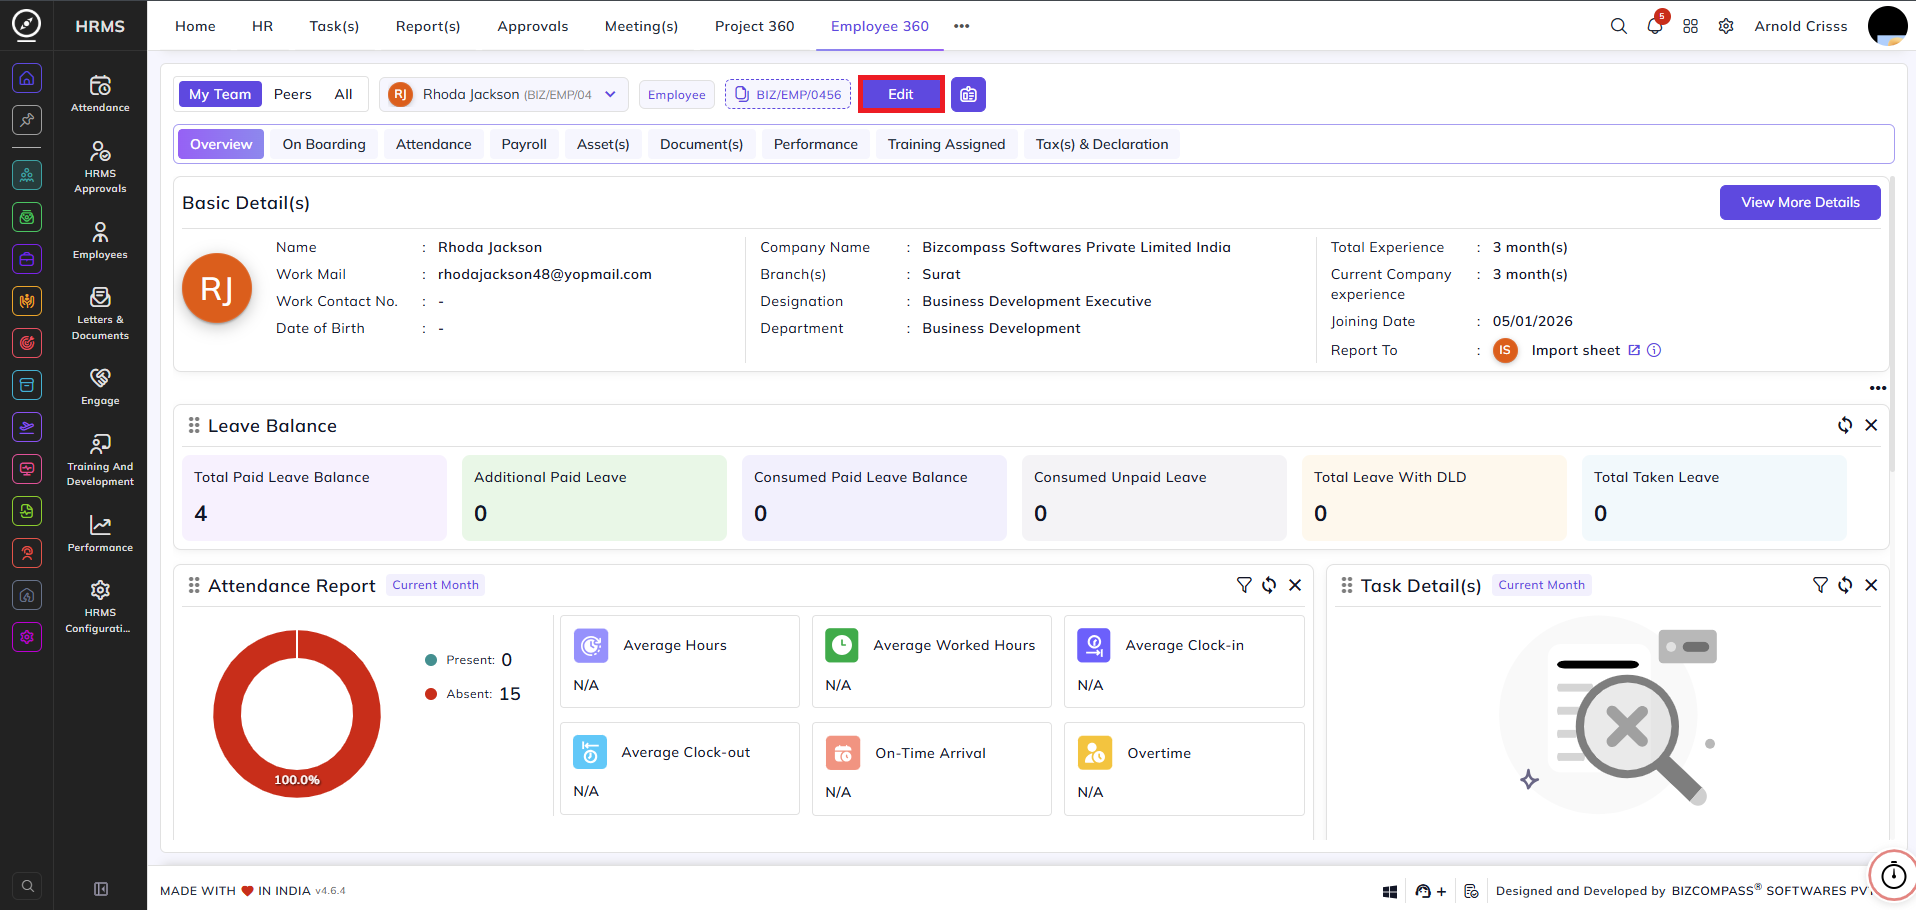Image resolution: width=1916 pixels, height=910 pixels.
Task: Click the red attendance donut chart
Action: [297, 714]
